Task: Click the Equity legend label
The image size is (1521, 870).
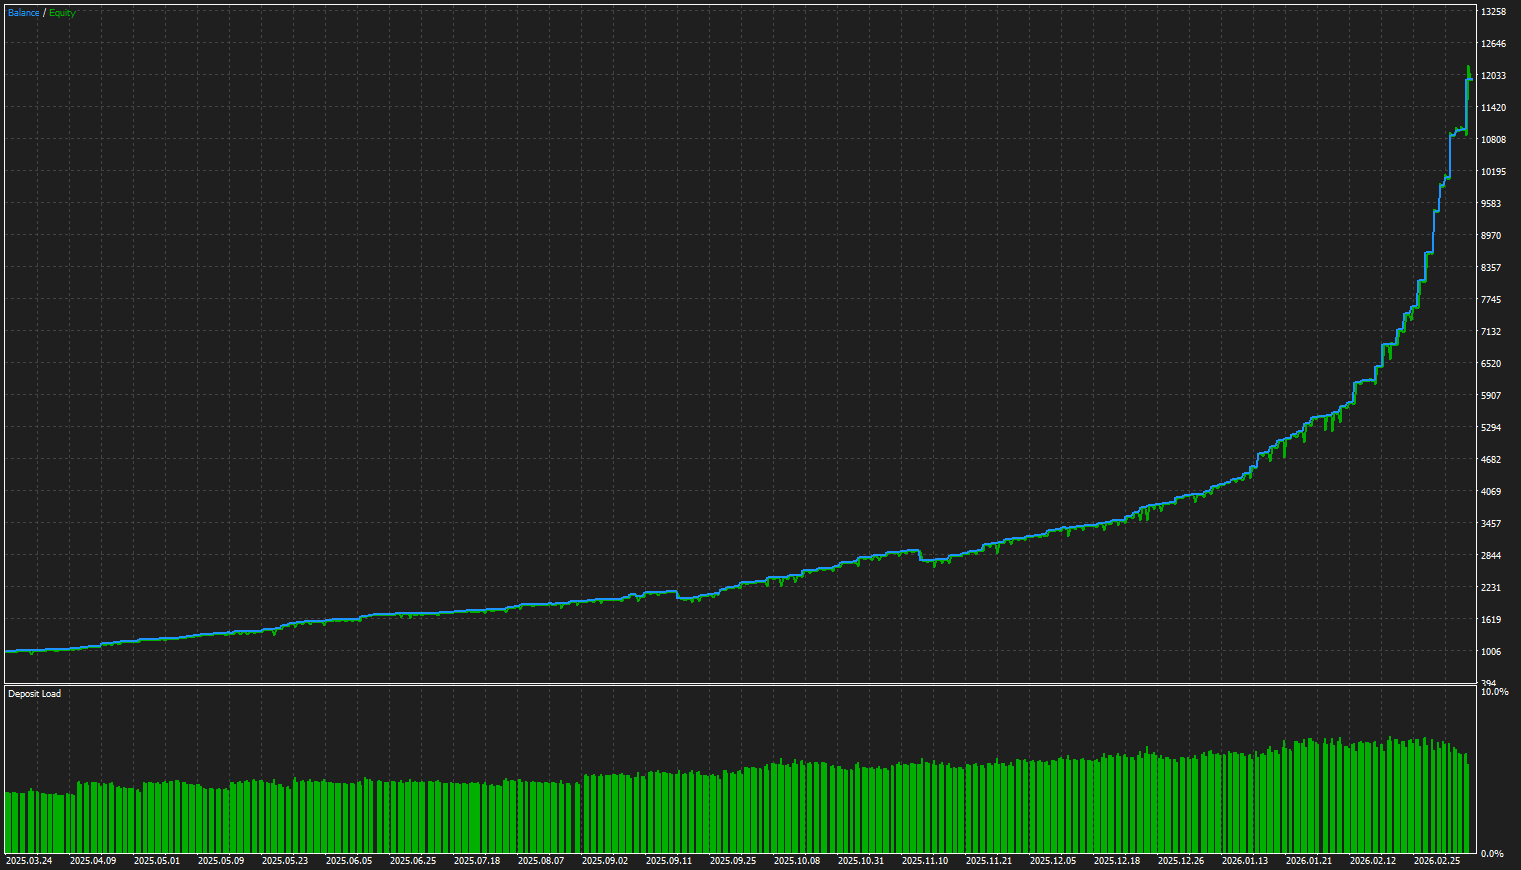Action: click(x=62, y=13)
